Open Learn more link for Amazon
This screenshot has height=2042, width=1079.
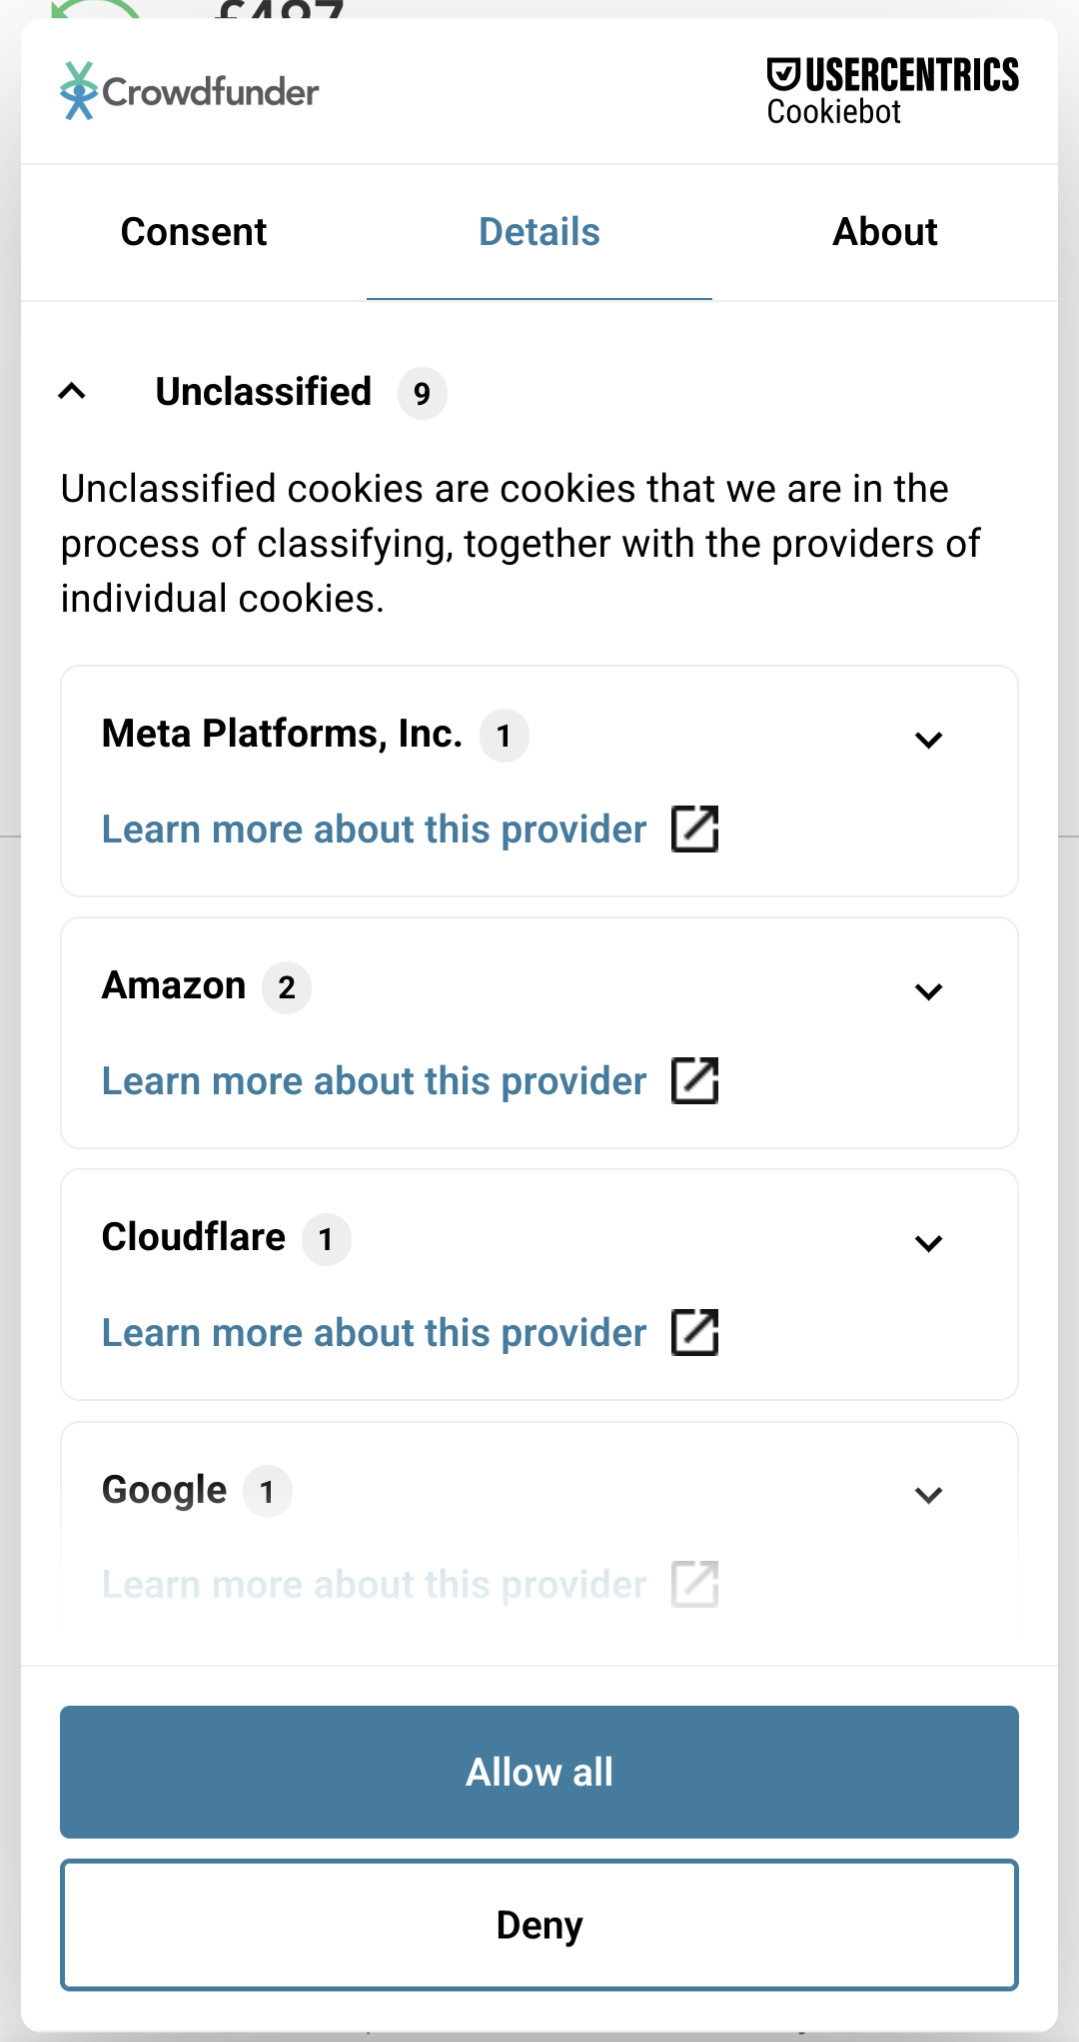pos(374,1081)
